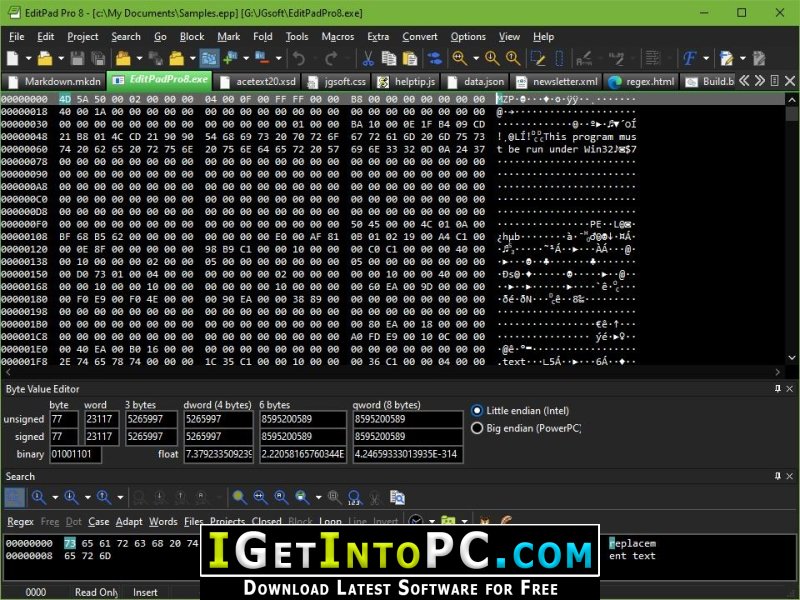The height and width of the screenshot is (600, 800).
Task: Open the Macros menu
Action: coord(337,37)
